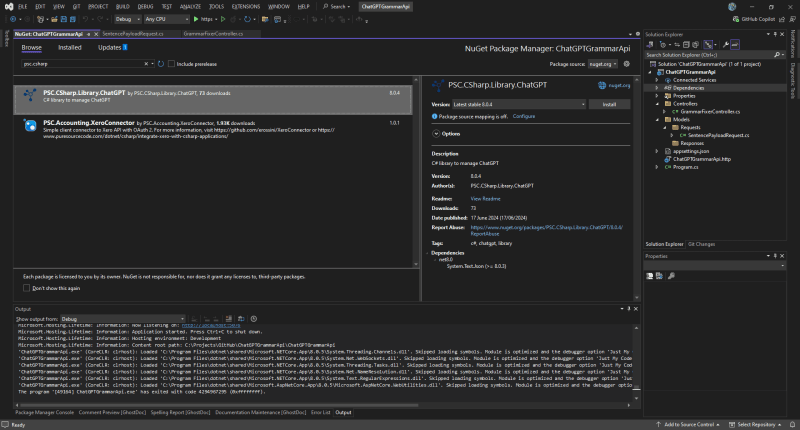The height and width of the screenshot is (430, 800).
Task: Open the Debug configuration dropdown
Action: [128, 19]
